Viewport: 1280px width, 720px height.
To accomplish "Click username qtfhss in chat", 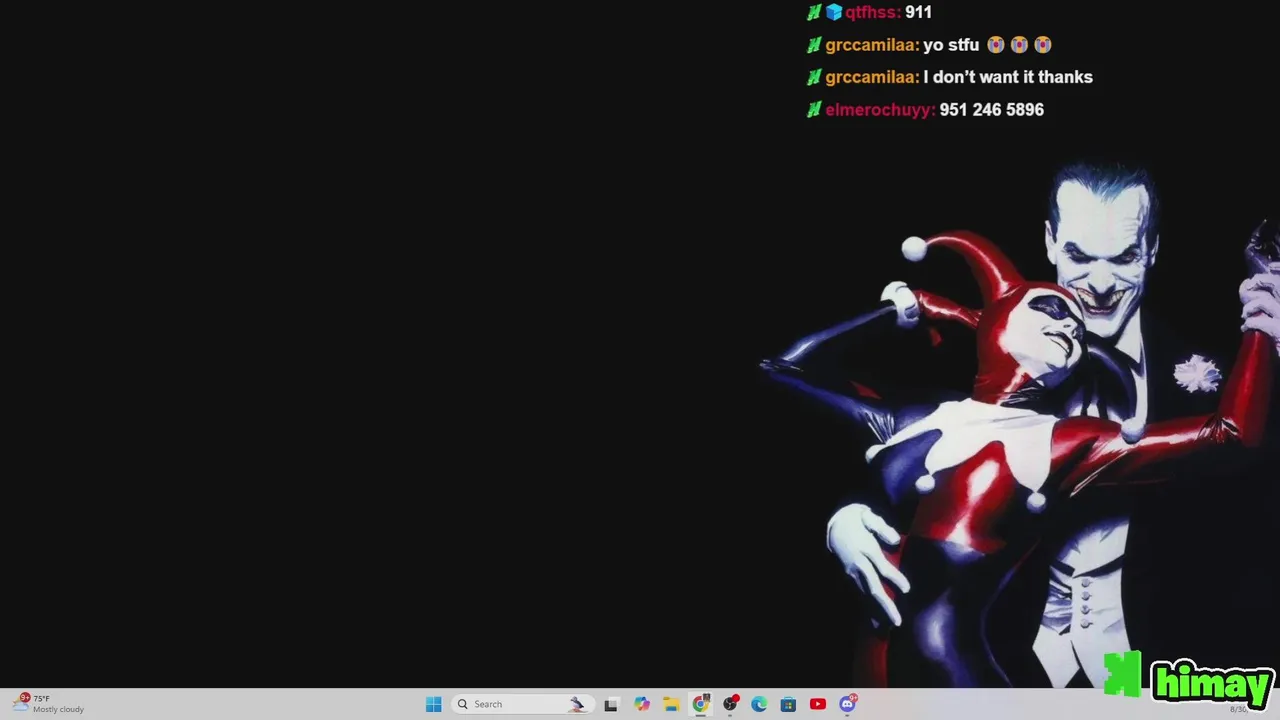I will click(x=873, y=12).
